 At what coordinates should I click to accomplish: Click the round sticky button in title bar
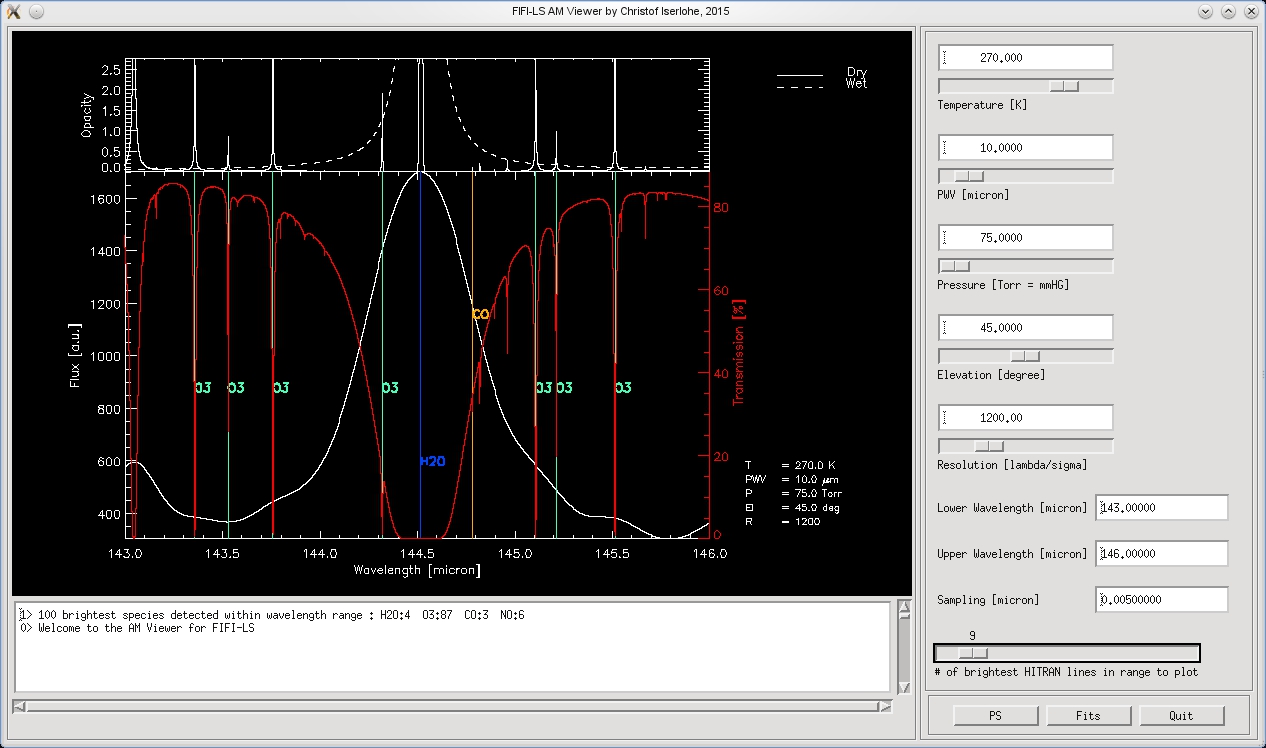pyautogui.click(x=36, y=11)
